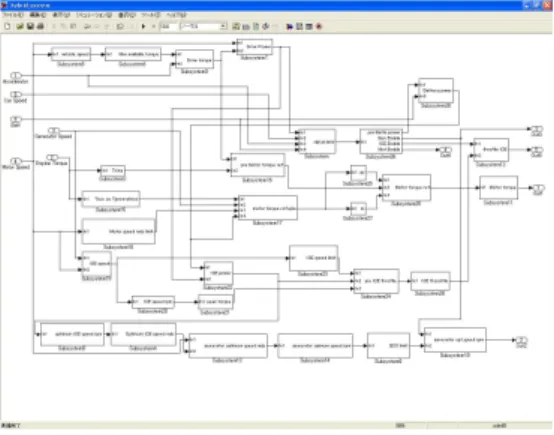Select the Subsystem14 generator optimum speed block
Viewport: 554px width, 435px height.
(315, 346)
